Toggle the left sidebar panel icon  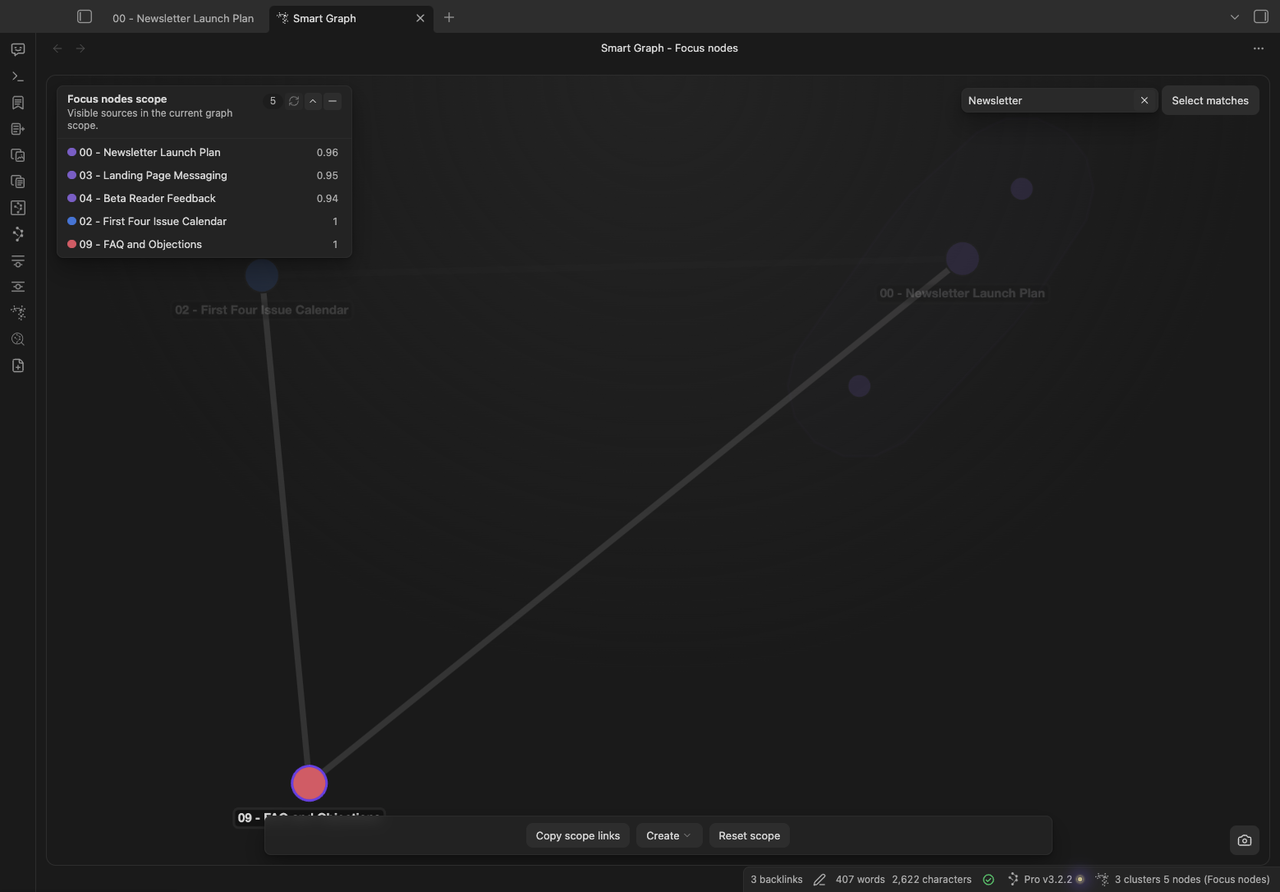click(85, 17)
